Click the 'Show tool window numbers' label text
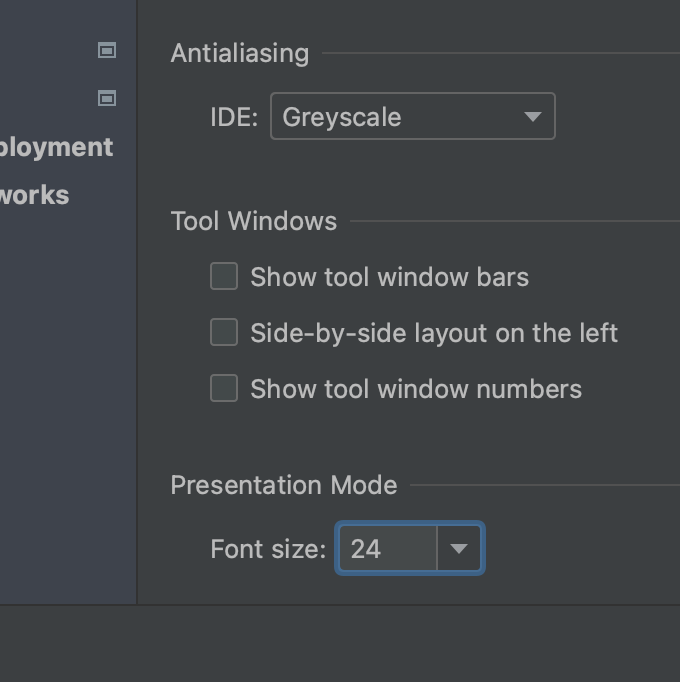 pyautogui.click(x=416, y=389)
